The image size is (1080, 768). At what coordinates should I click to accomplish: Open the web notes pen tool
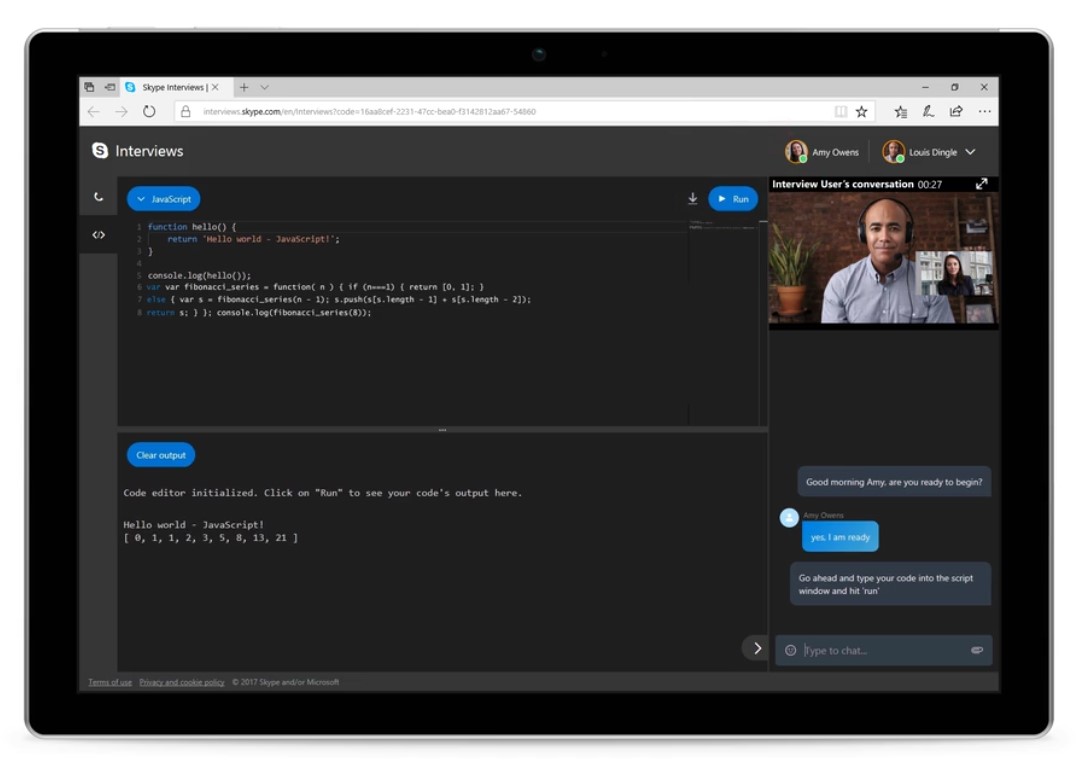pos(928,112)
